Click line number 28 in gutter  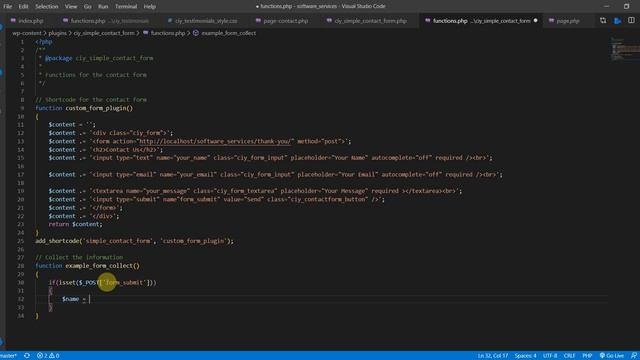click(x=20, y=266)
